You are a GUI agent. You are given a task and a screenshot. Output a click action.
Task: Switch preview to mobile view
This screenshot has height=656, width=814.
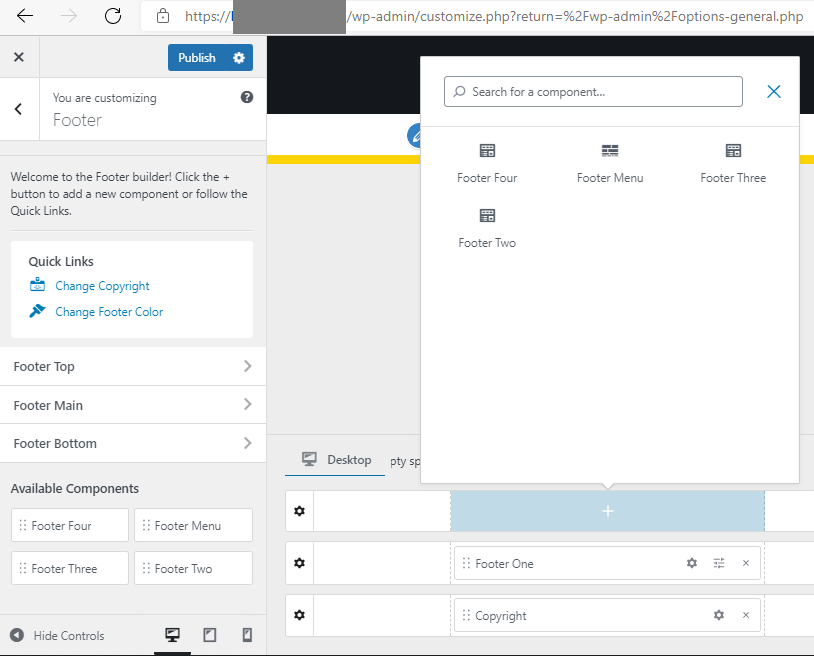click(x=246, y=635)
